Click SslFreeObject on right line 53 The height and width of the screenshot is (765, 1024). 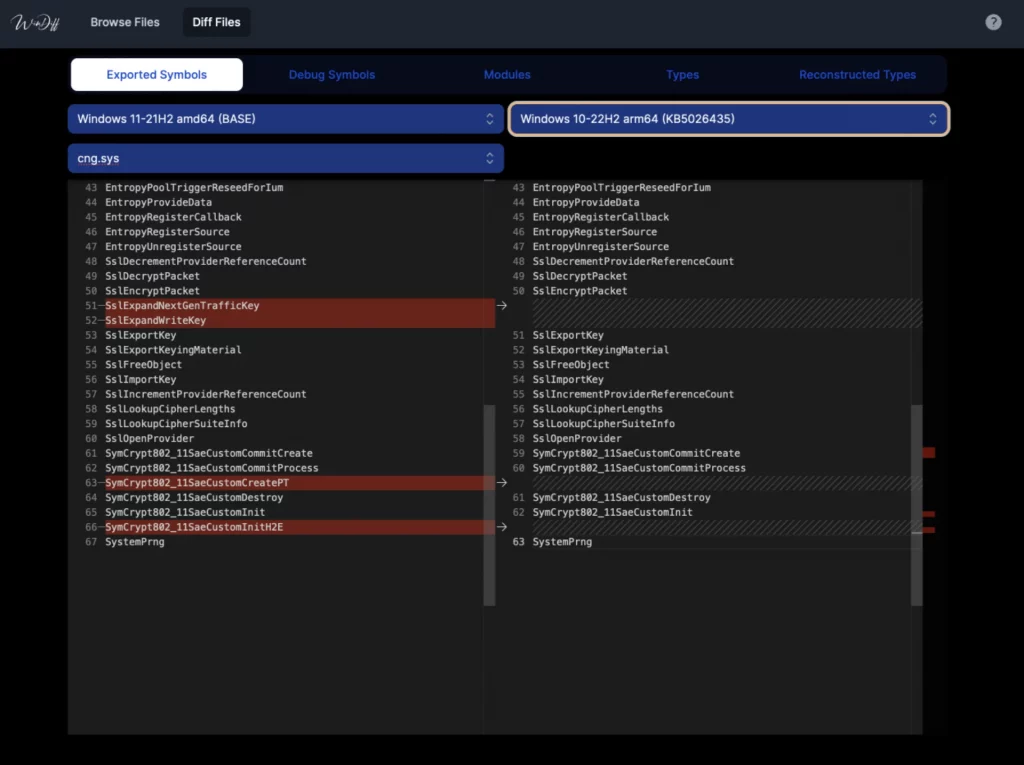tap(571, 365)
